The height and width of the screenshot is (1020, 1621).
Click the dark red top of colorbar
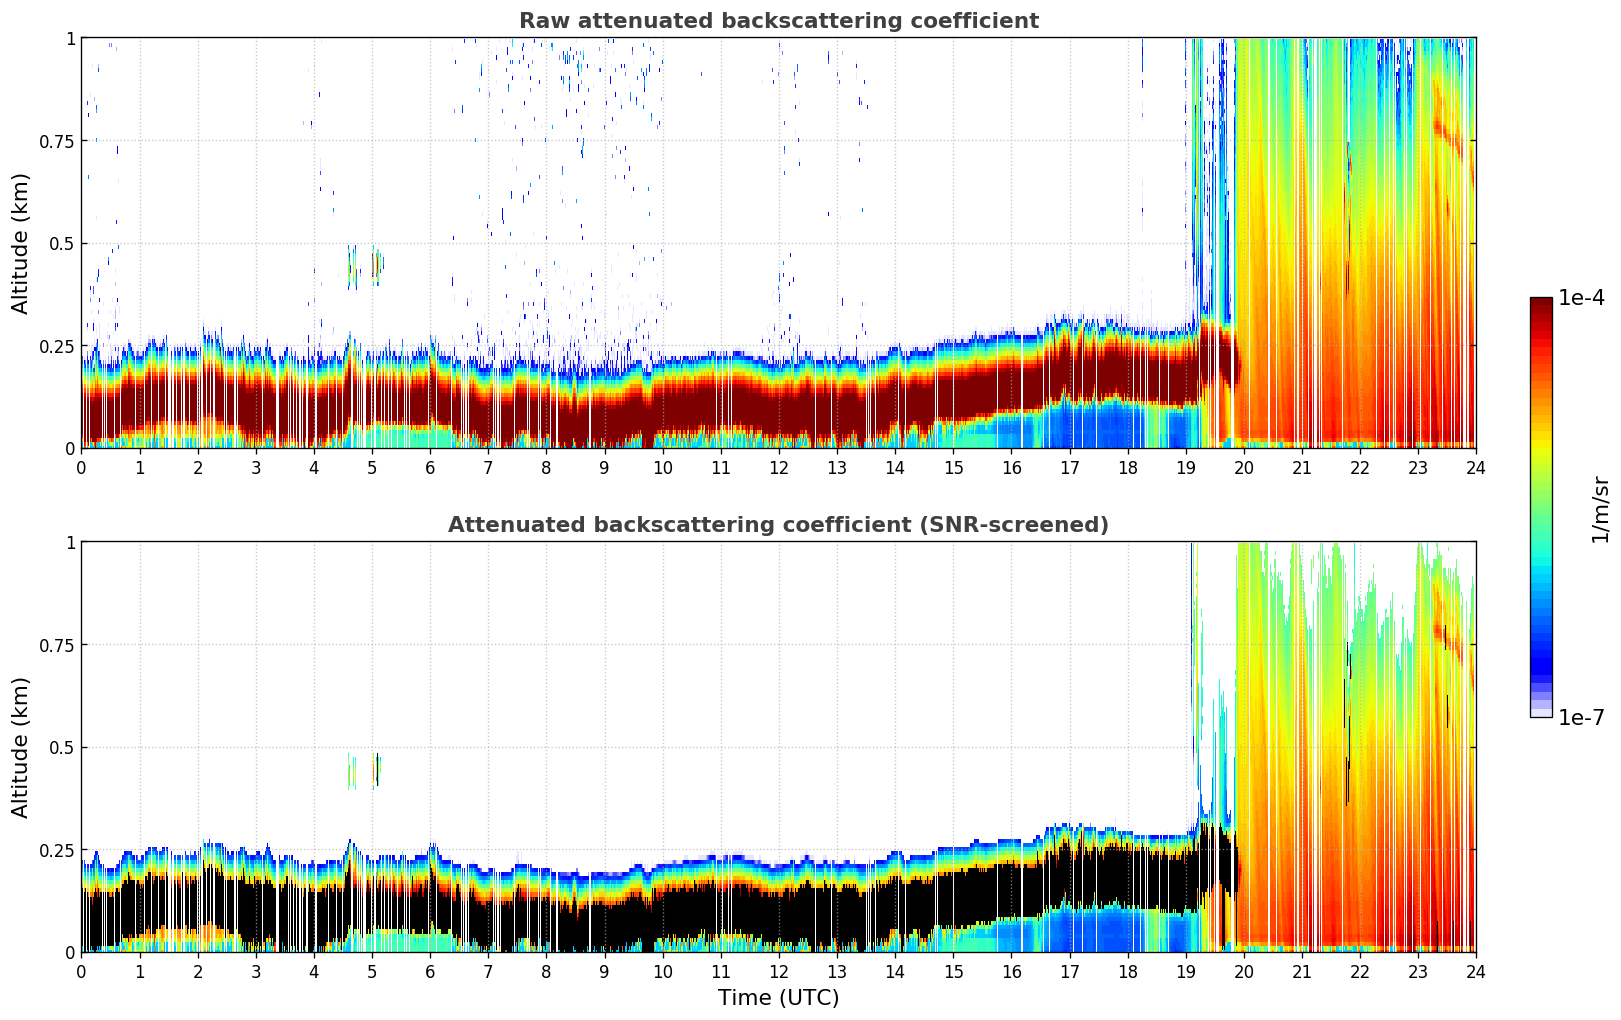pyautogui.click(x=1540, y=304)
